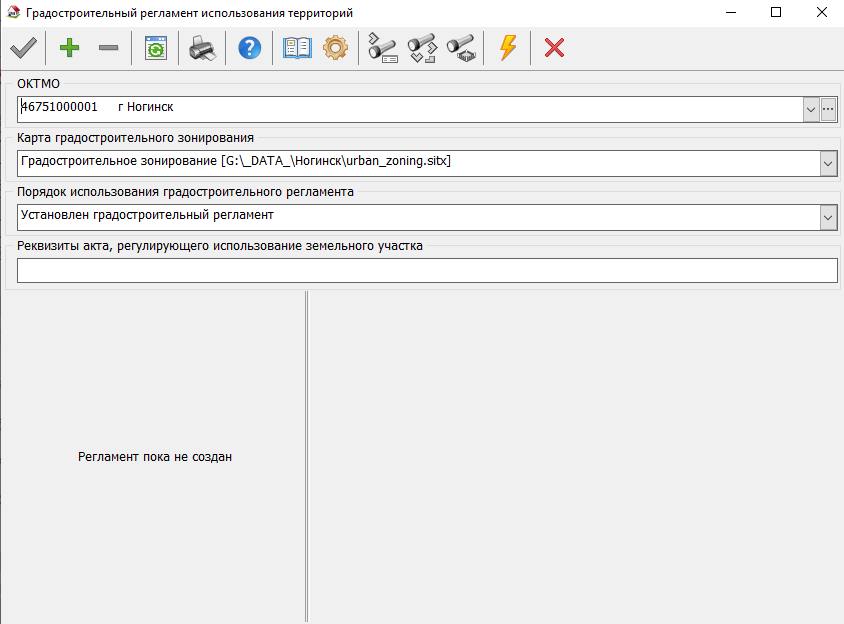Open settings with orange gear icon
Image resolution: width=844 pixels, height=624 pixels.
[x=335, y=48]
